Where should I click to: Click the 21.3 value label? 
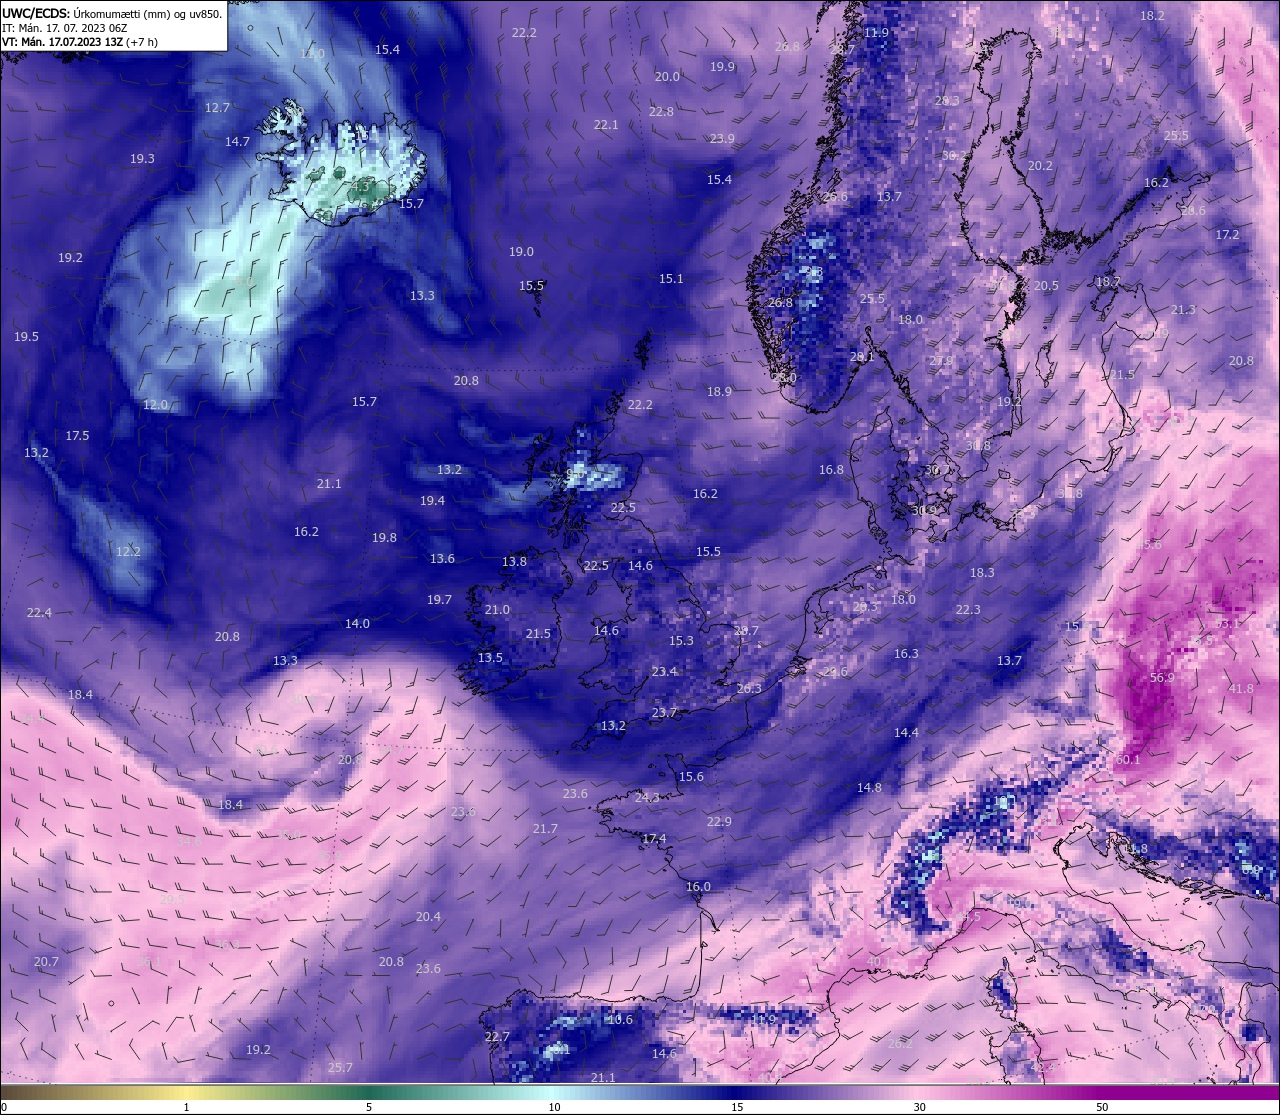1183,310
